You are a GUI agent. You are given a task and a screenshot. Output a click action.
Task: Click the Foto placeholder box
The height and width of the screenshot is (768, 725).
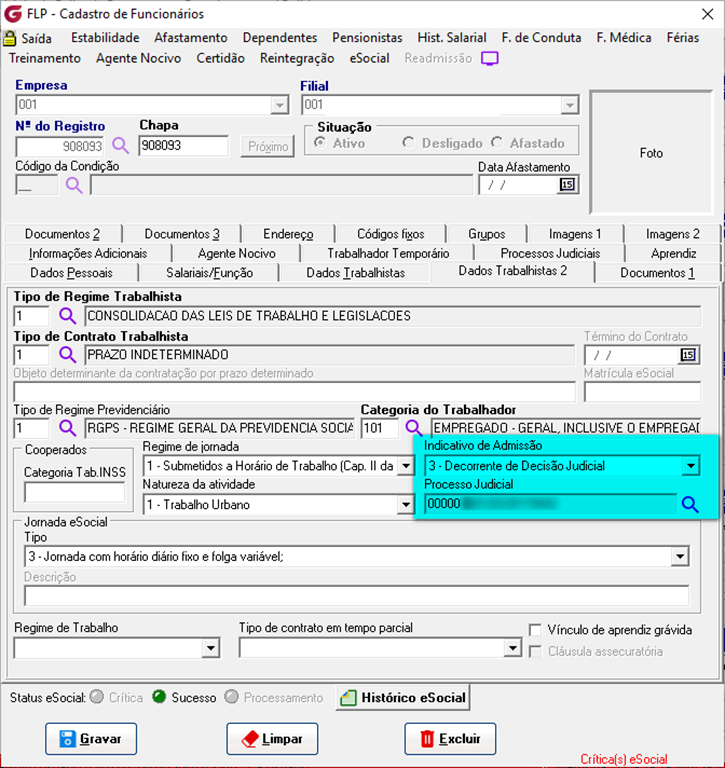651,153
